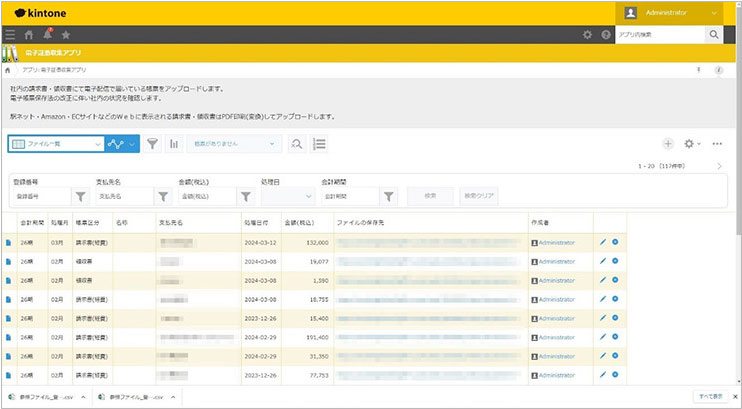Click the help question mark icon
Screen dimensions: 742x409
click(x=606, y=35)
